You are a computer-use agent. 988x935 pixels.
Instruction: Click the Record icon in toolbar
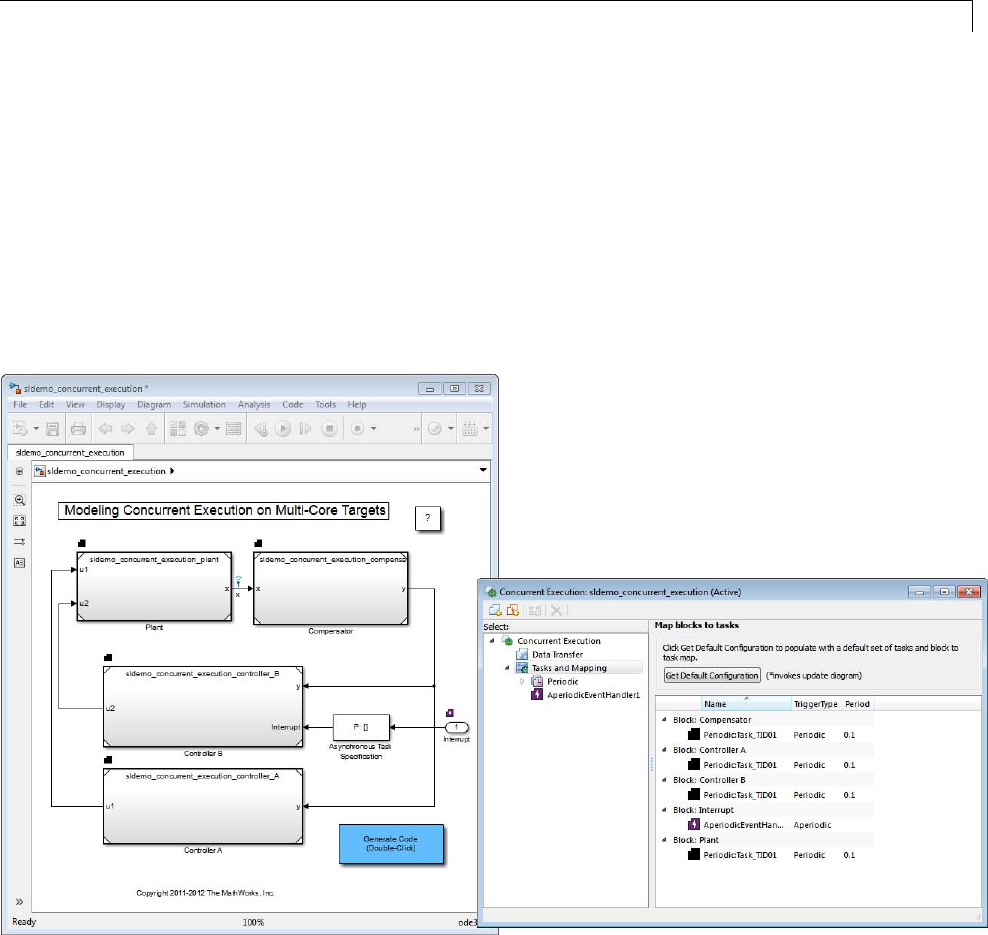pos(357,429)
